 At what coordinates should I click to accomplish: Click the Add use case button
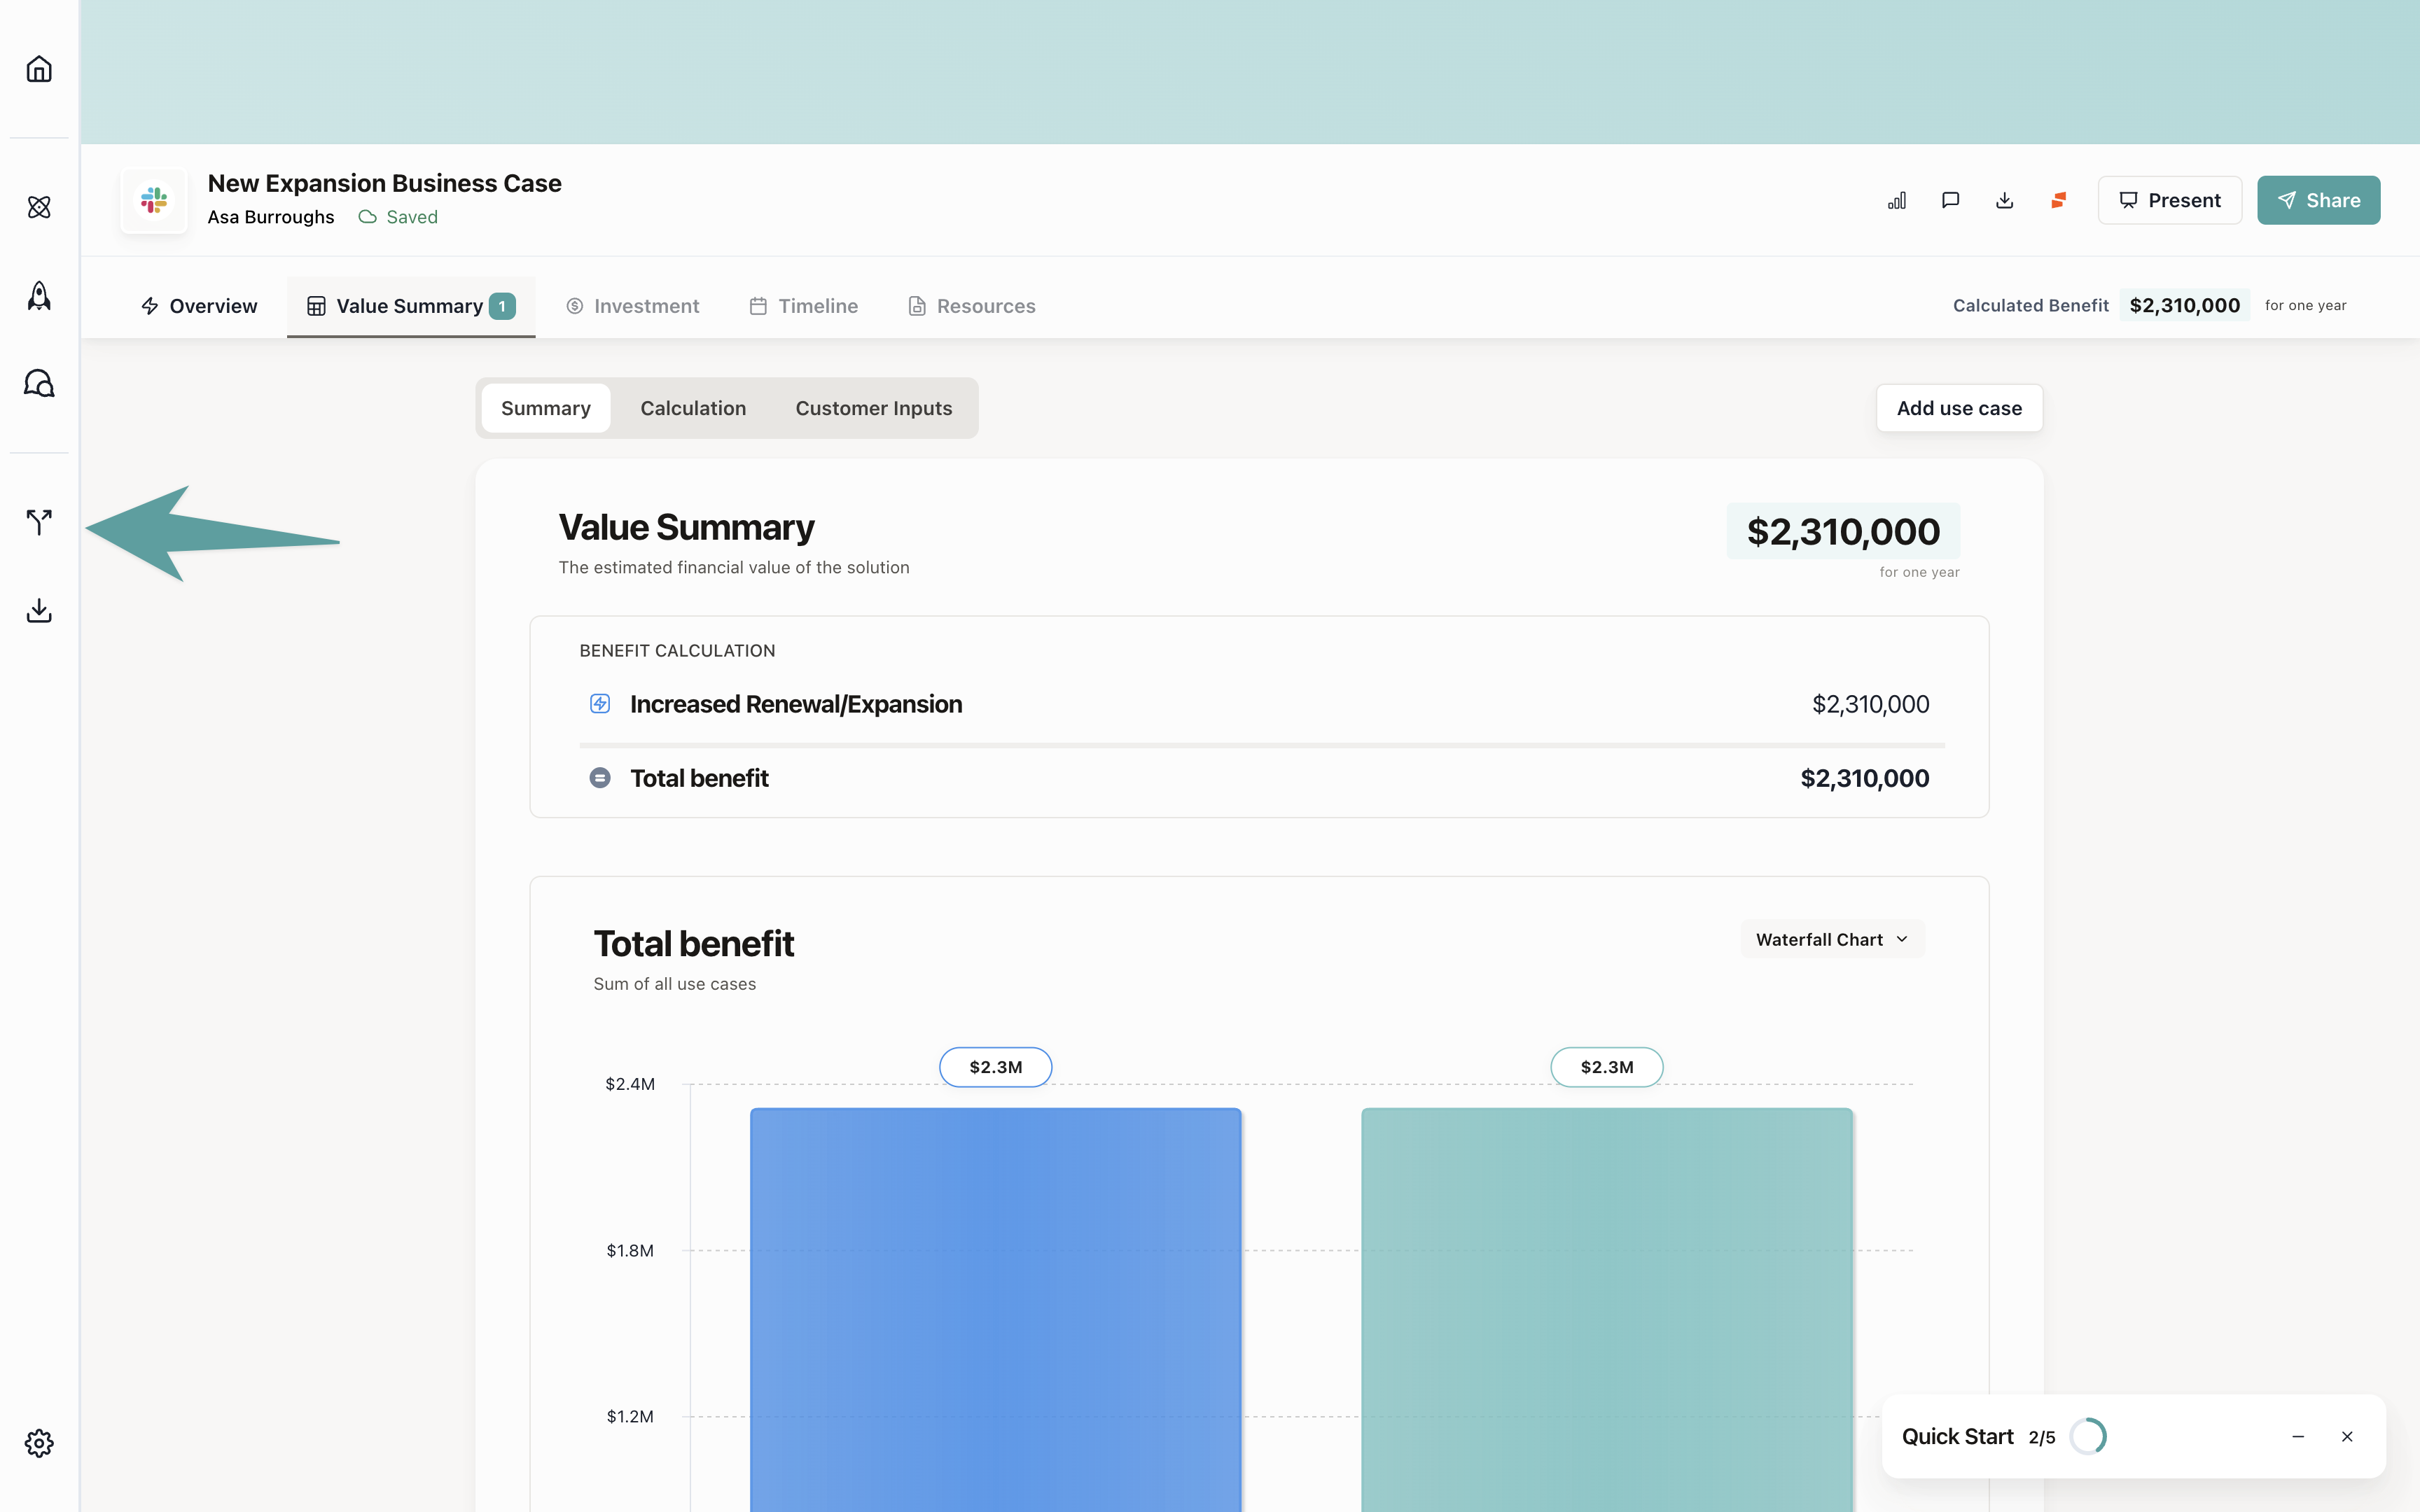[1958, 408]
